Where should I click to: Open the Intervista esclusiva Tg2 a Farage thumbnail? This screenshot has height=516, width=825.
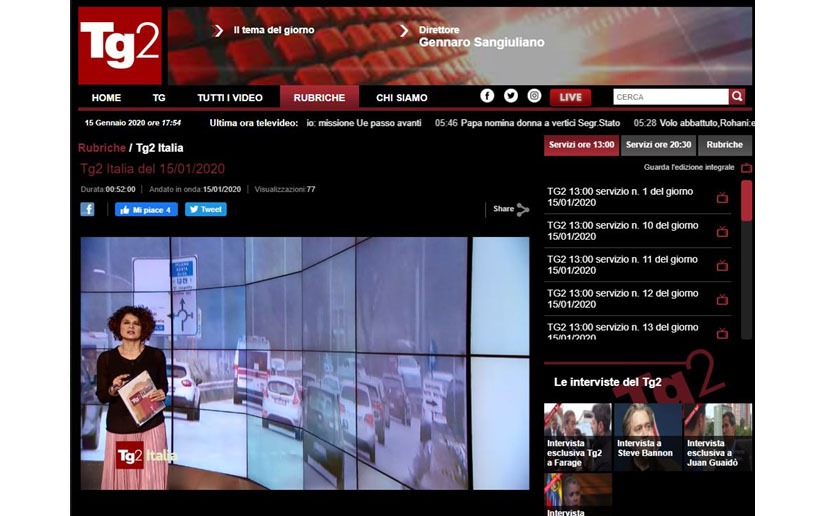[x=578, y=437]
